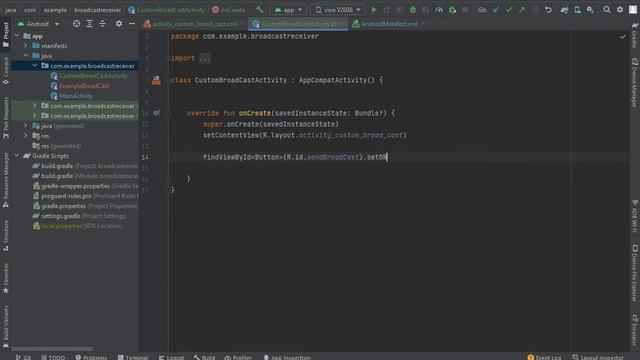Open Project panel options gear icon
The image size is (640, 360).
119,24
